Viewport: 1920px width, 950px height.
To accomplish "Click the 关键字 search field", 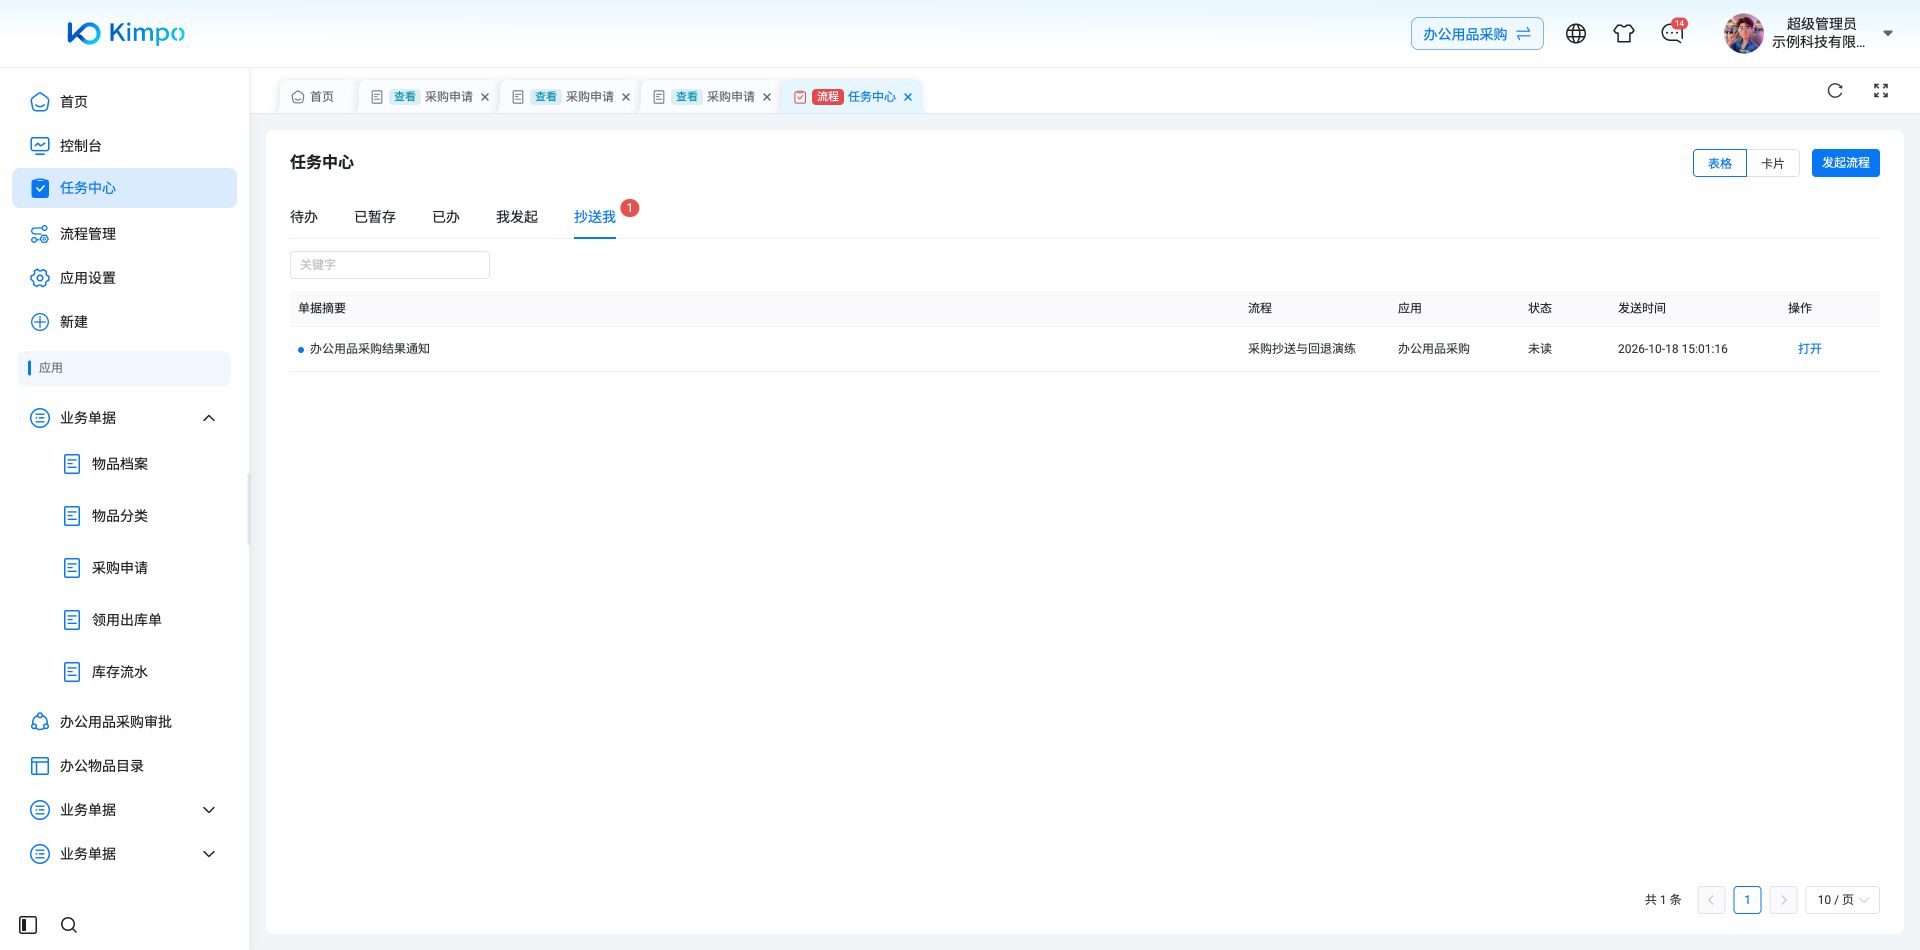I will [390, 265].
